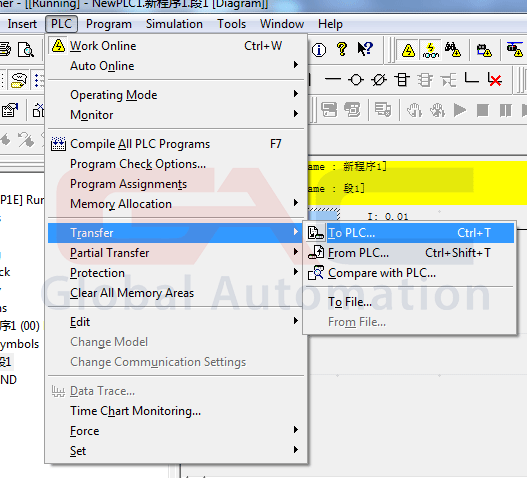This screenshot has height=478, width=527.
Task: Select the To PLC transfer icon
Action: pyautogui.click(x=316, y=233)
